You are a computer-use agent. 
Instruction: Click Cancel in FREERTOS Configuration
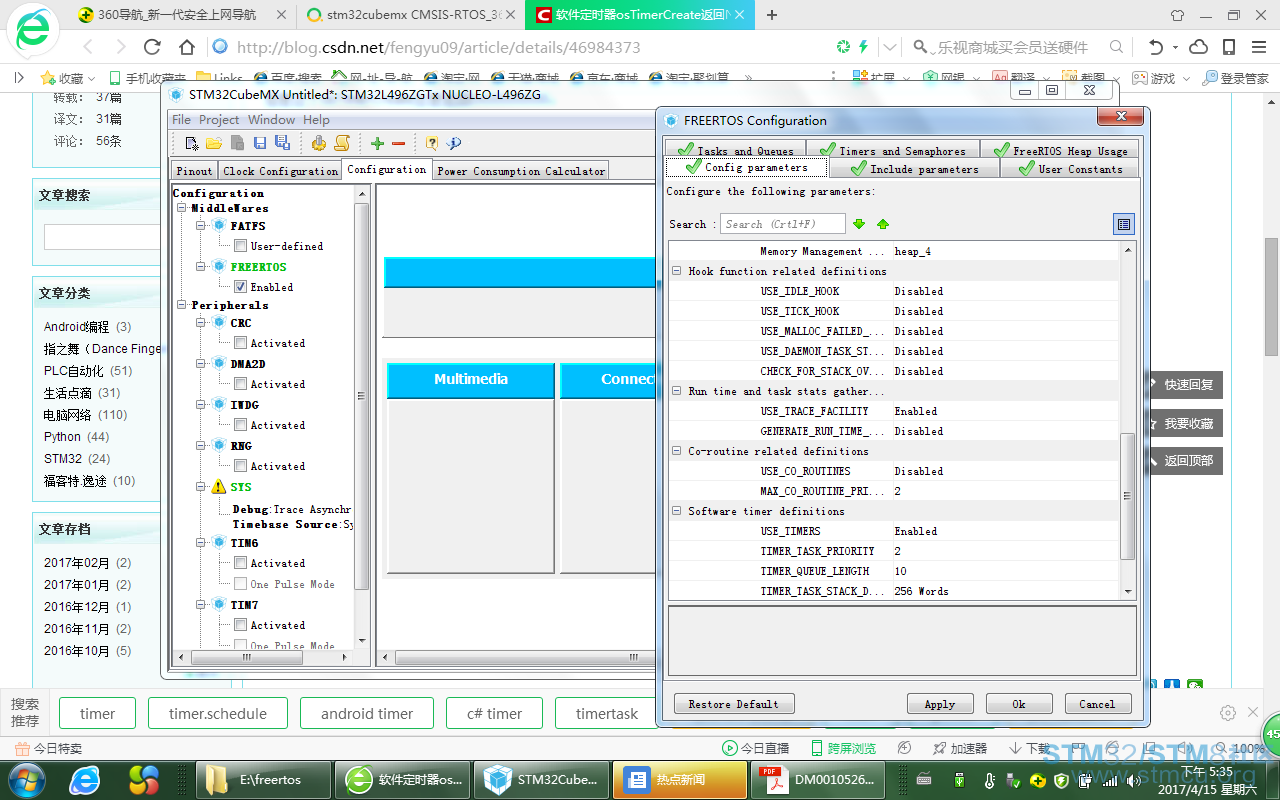1097,704
